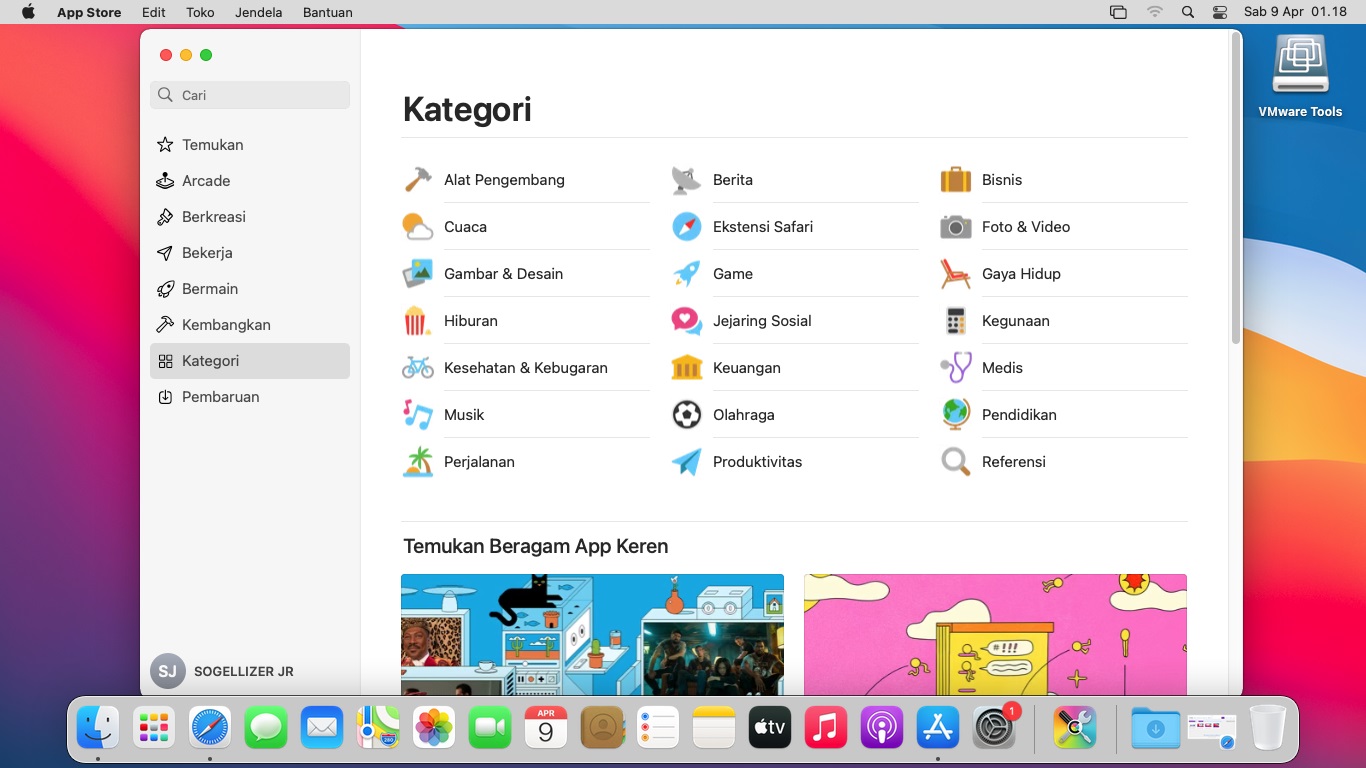Open the App Store menu in menu bar
Screen dimensions: 1366x768
point(89,12)
